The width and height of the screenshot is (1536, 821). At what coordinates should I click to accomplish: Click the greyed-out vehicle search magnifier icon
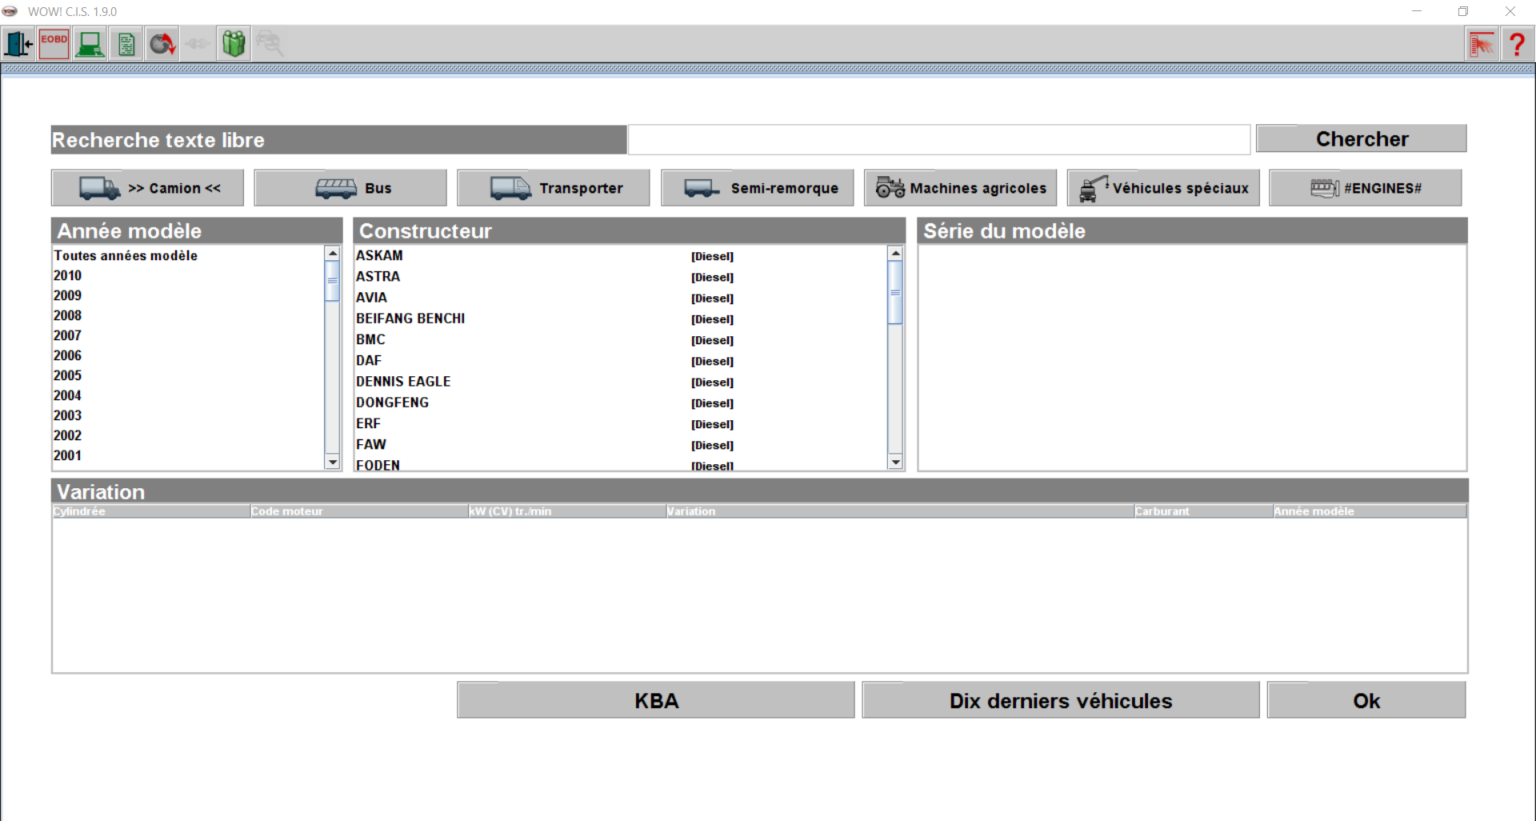click(270, 44)
